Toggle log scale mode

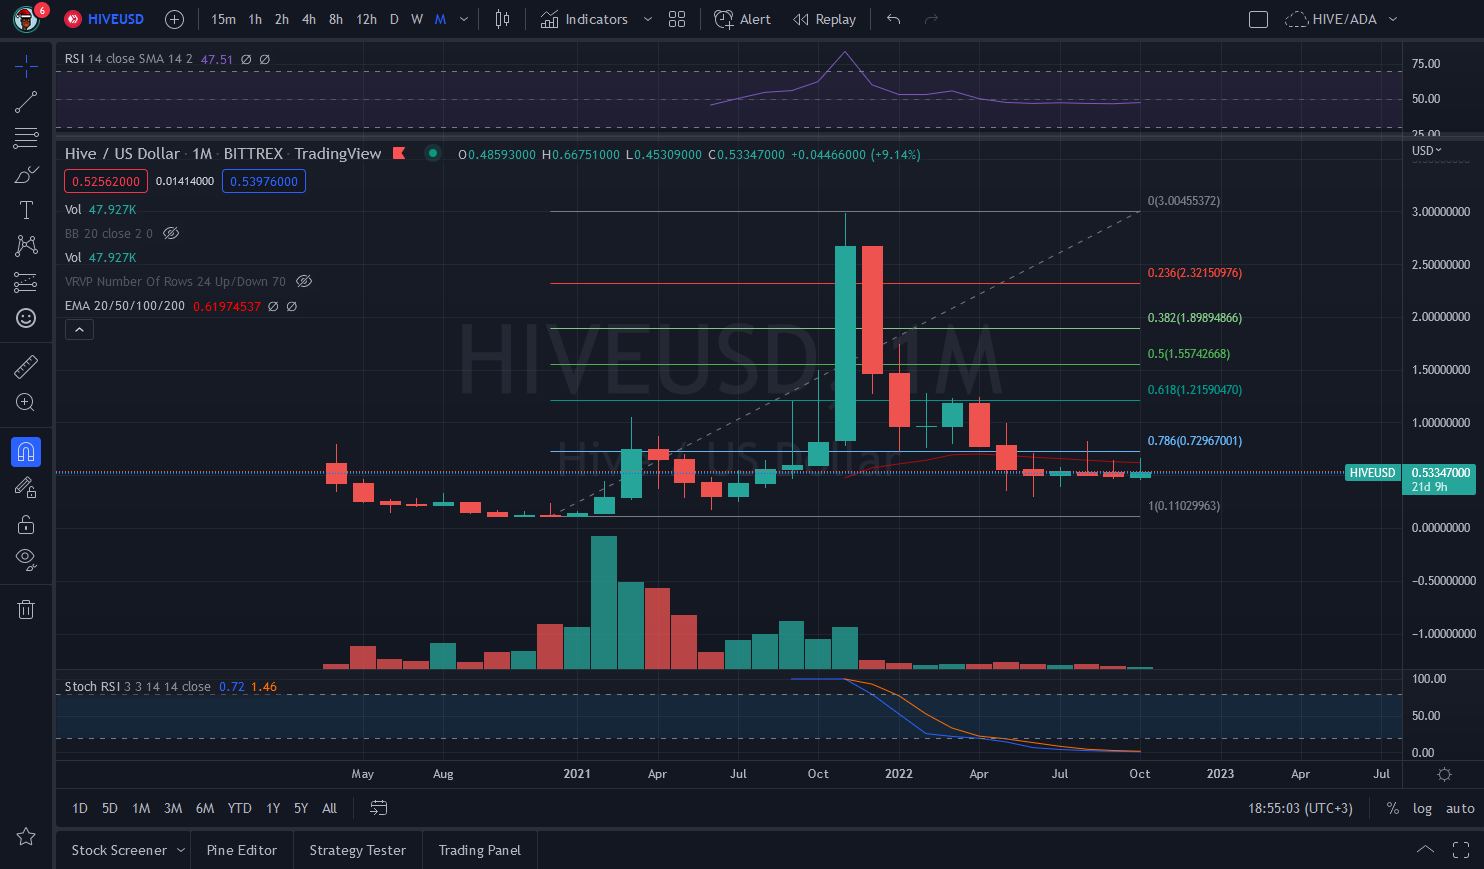(x=1422, y=808)
